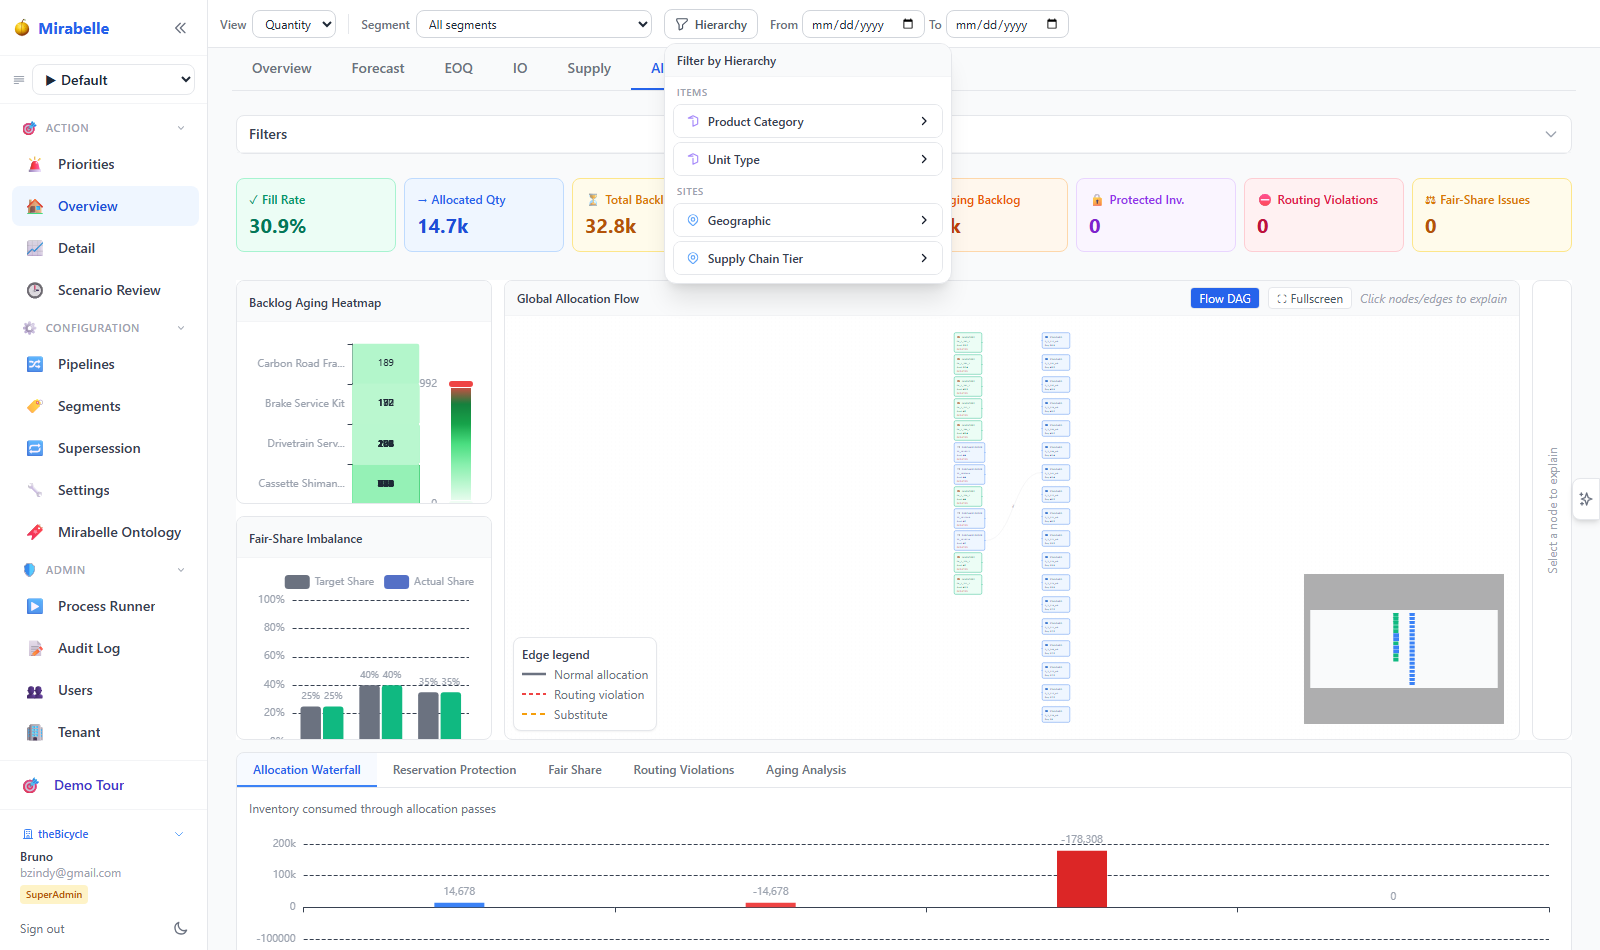Click the Sign out link
Viewport: 1600px width, 950px height.
42,929
